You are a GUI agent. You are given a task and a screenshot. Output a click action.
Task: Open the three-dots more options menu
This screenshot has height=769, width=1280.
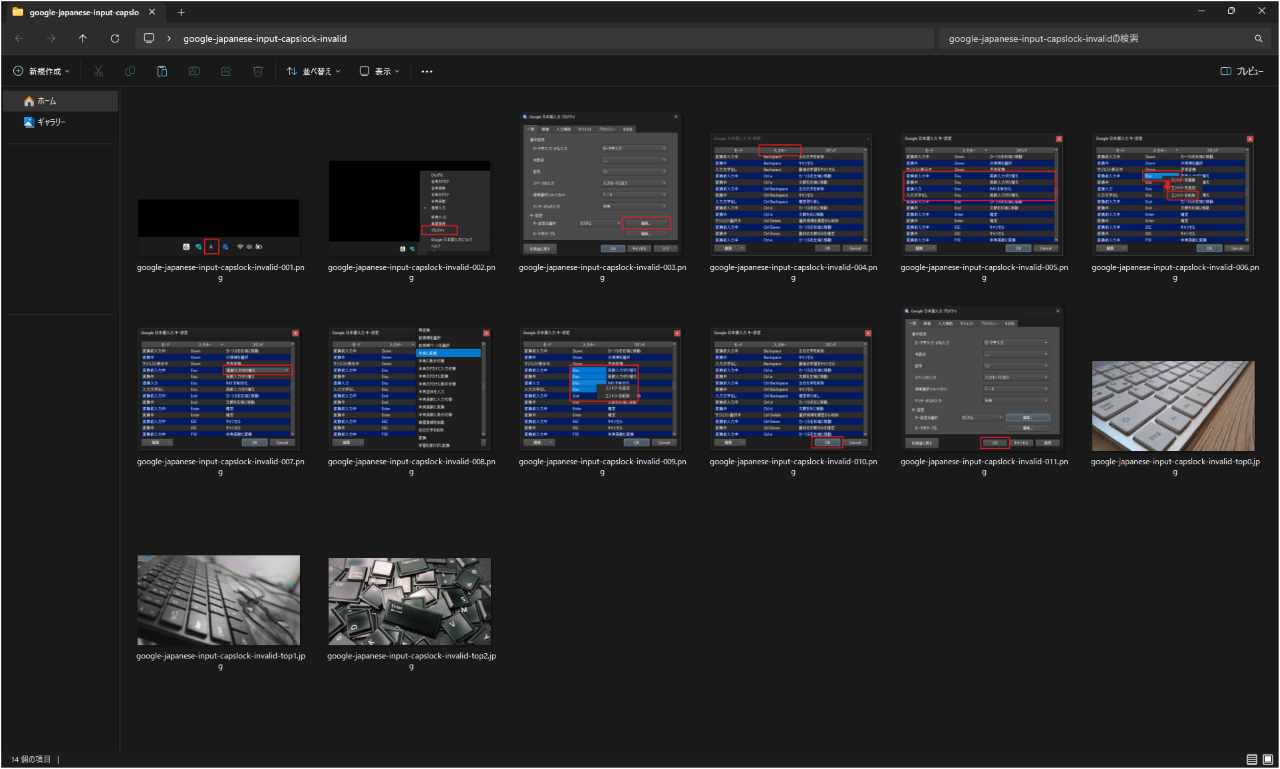click(x=427, y=71)
